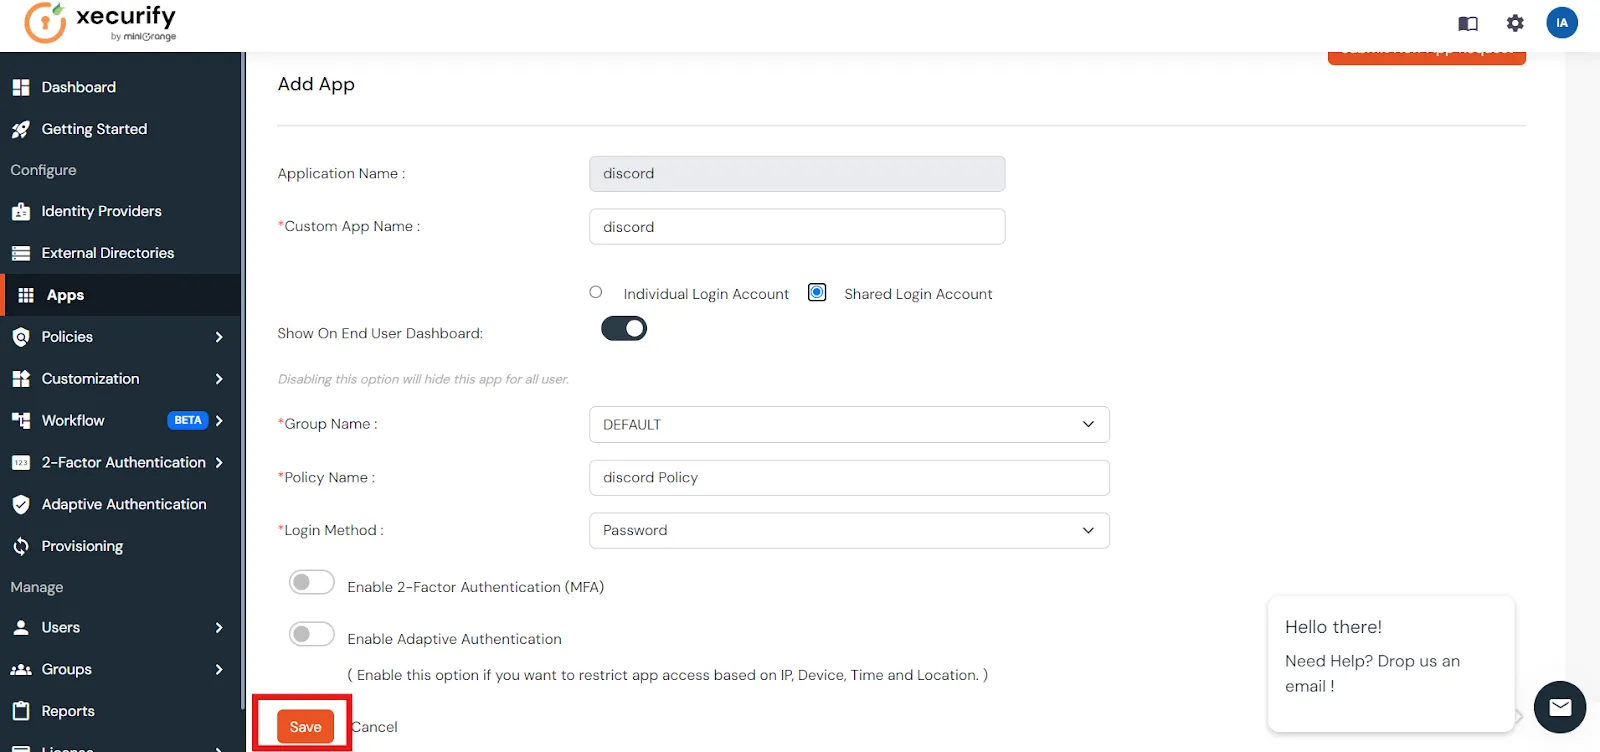Click the orange Save button

[305, 727]
